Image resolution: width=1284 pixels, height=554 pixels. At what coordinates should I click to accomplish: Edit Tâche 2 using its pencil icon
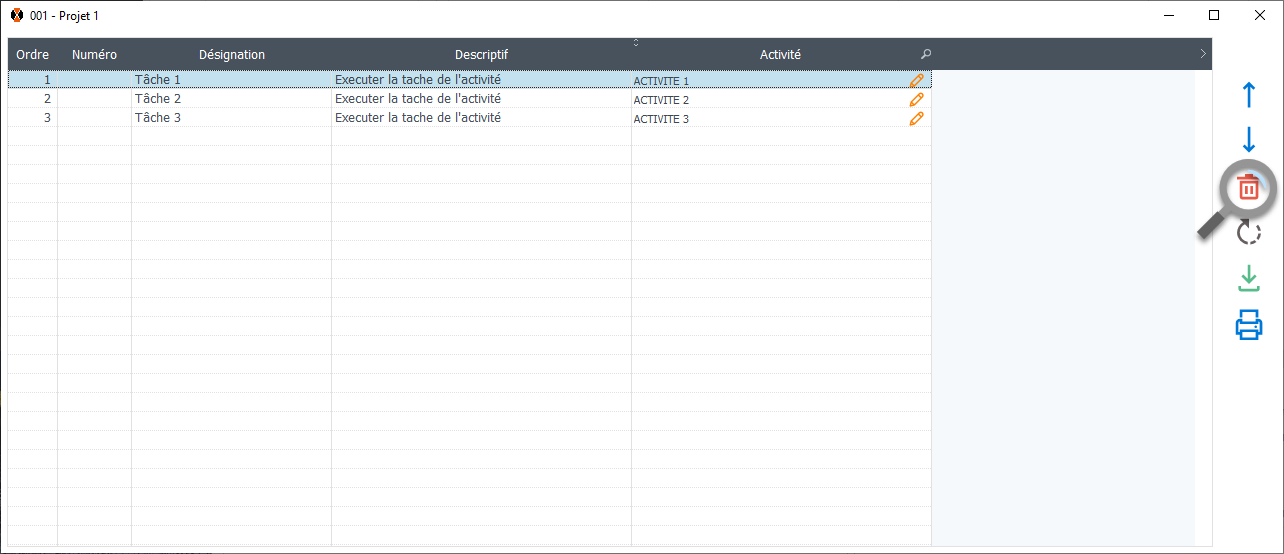point(916,99)
